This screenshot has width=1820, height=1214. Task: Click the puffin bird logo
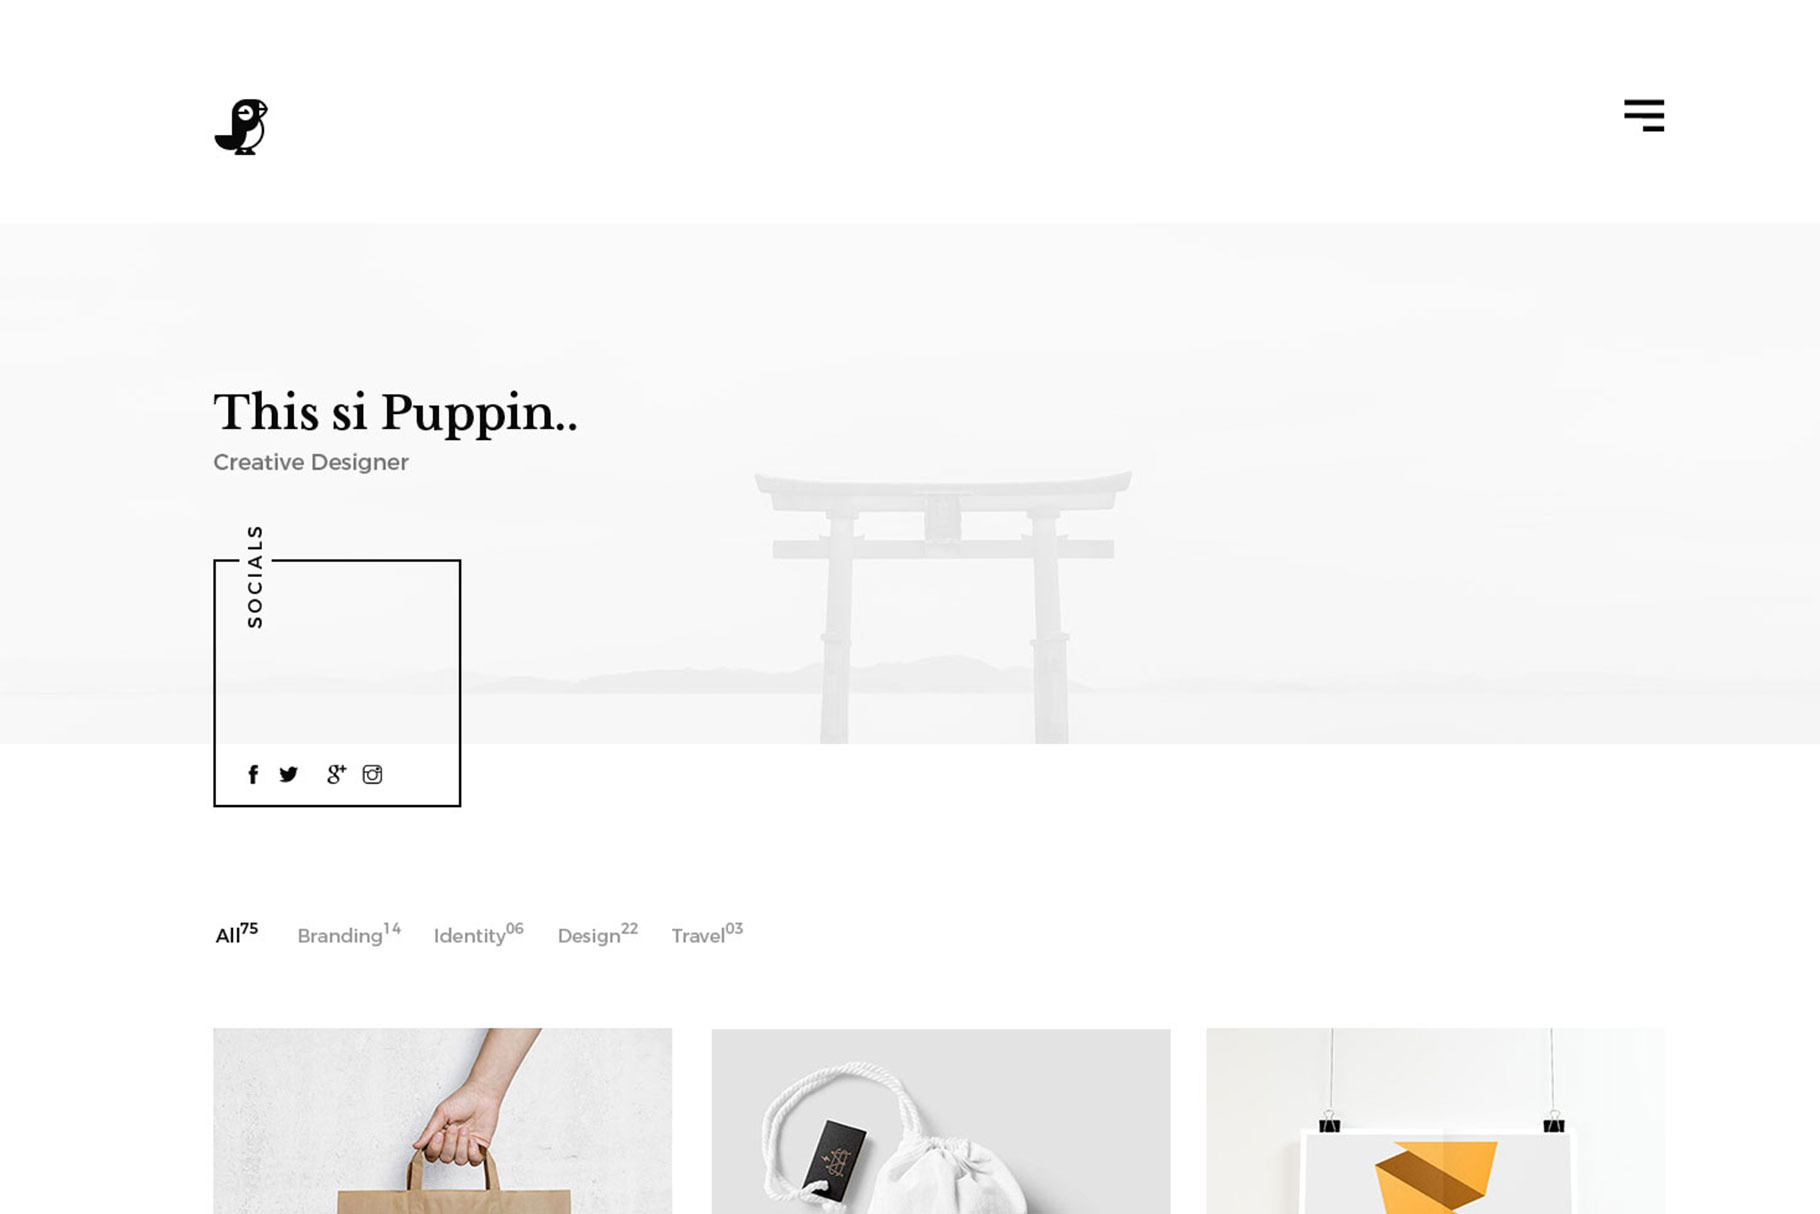tap(241, 127)
